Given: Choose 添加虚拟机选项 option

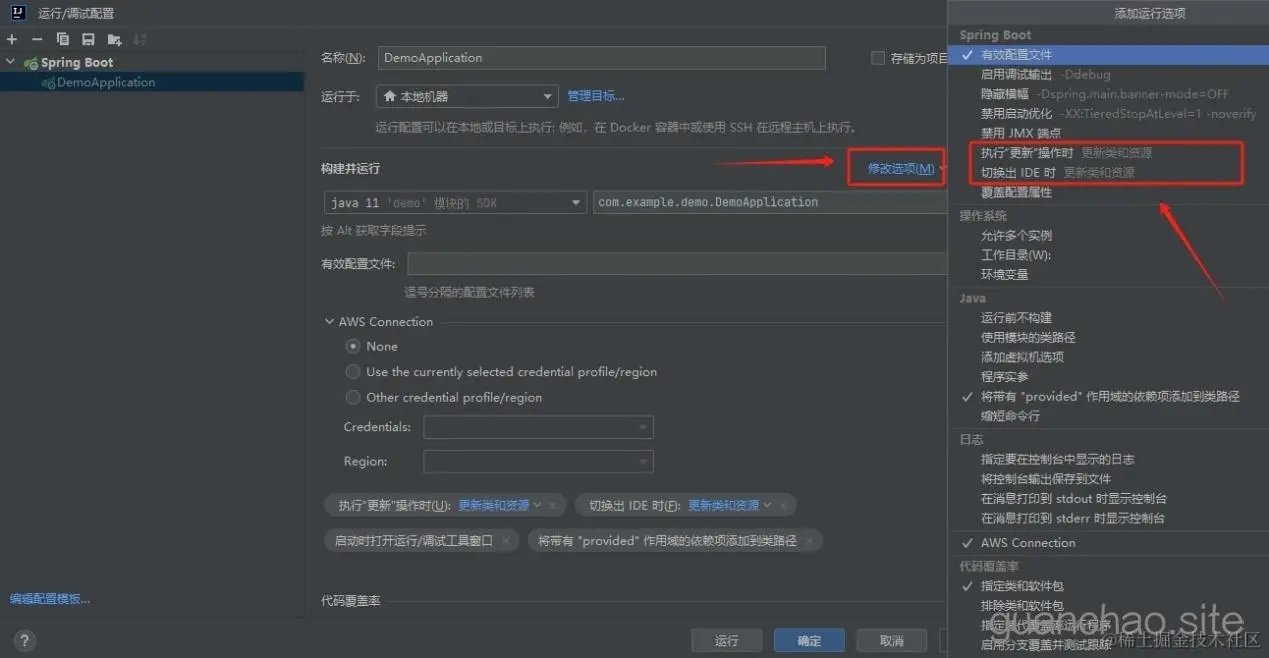Looking at the screenshot, I should coord(1108,357).
